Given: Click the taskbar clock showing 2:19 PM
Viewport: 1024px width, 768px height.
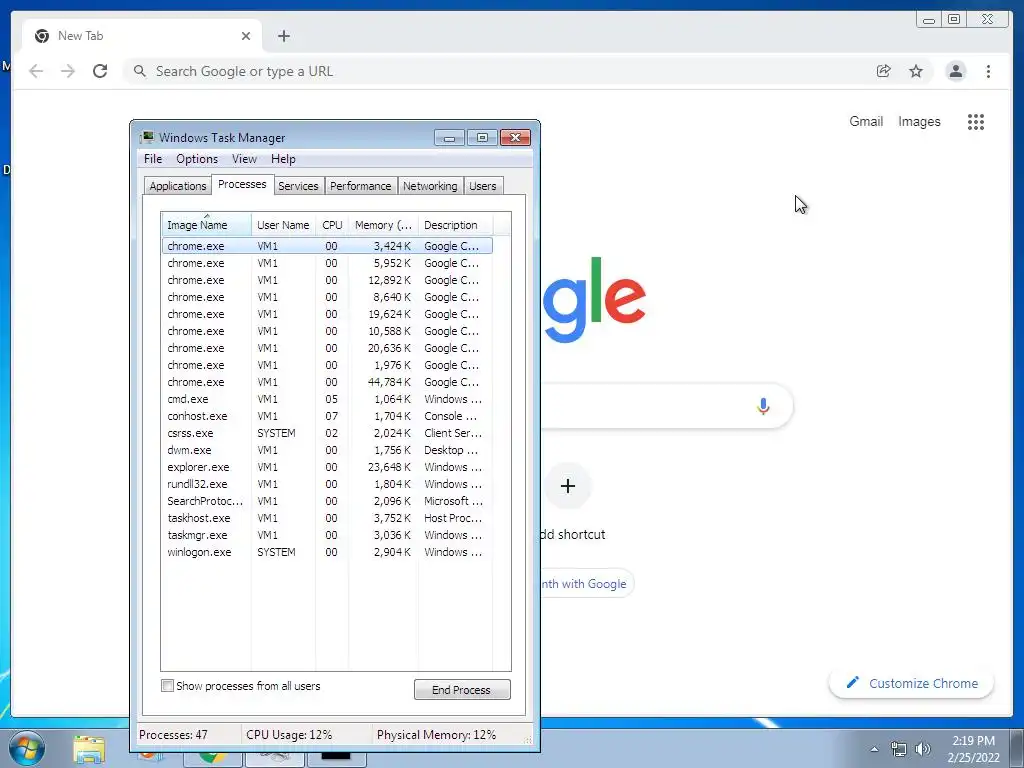Looking at the screenshot, I should [x=973, y=749].
